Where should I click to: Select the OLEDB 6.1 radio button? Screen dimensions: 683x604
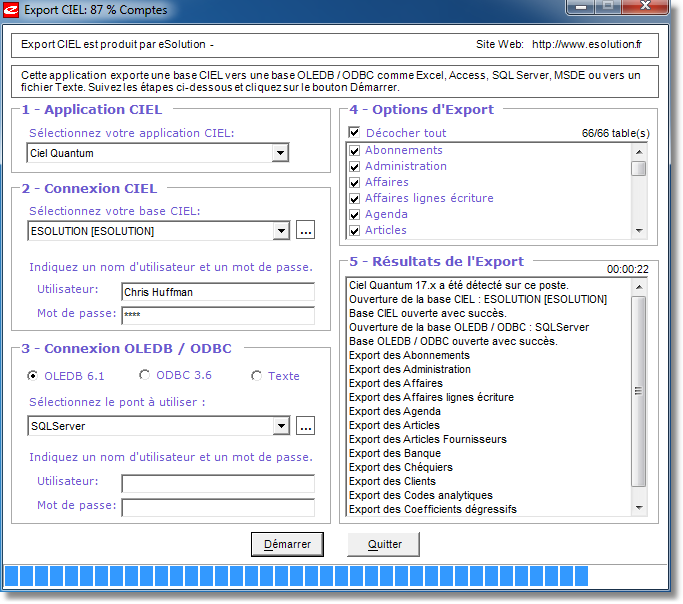point(34,376)
